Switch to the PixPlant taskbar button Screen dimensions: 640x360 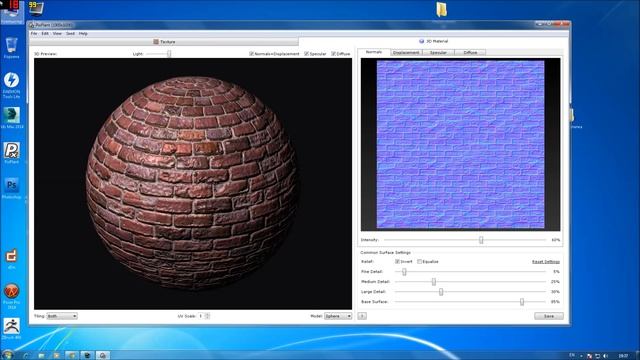coord(103,356)
